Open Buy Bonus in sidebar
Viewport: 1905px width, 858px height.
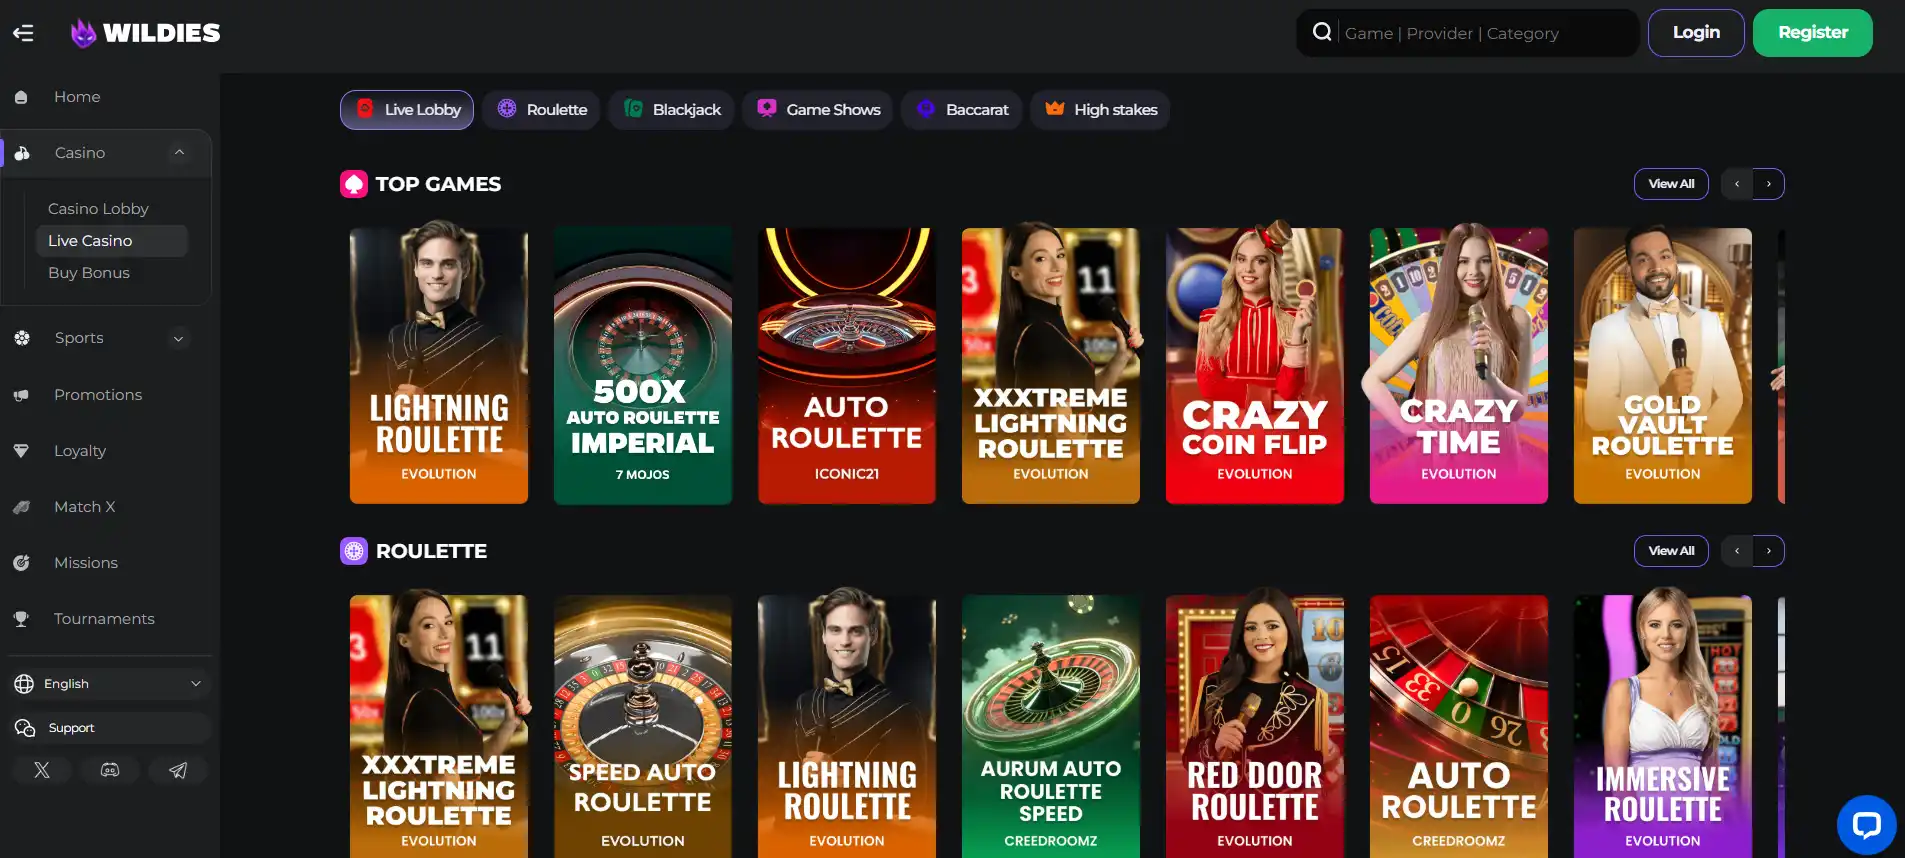pyautogui.click(x=89, y=273)
